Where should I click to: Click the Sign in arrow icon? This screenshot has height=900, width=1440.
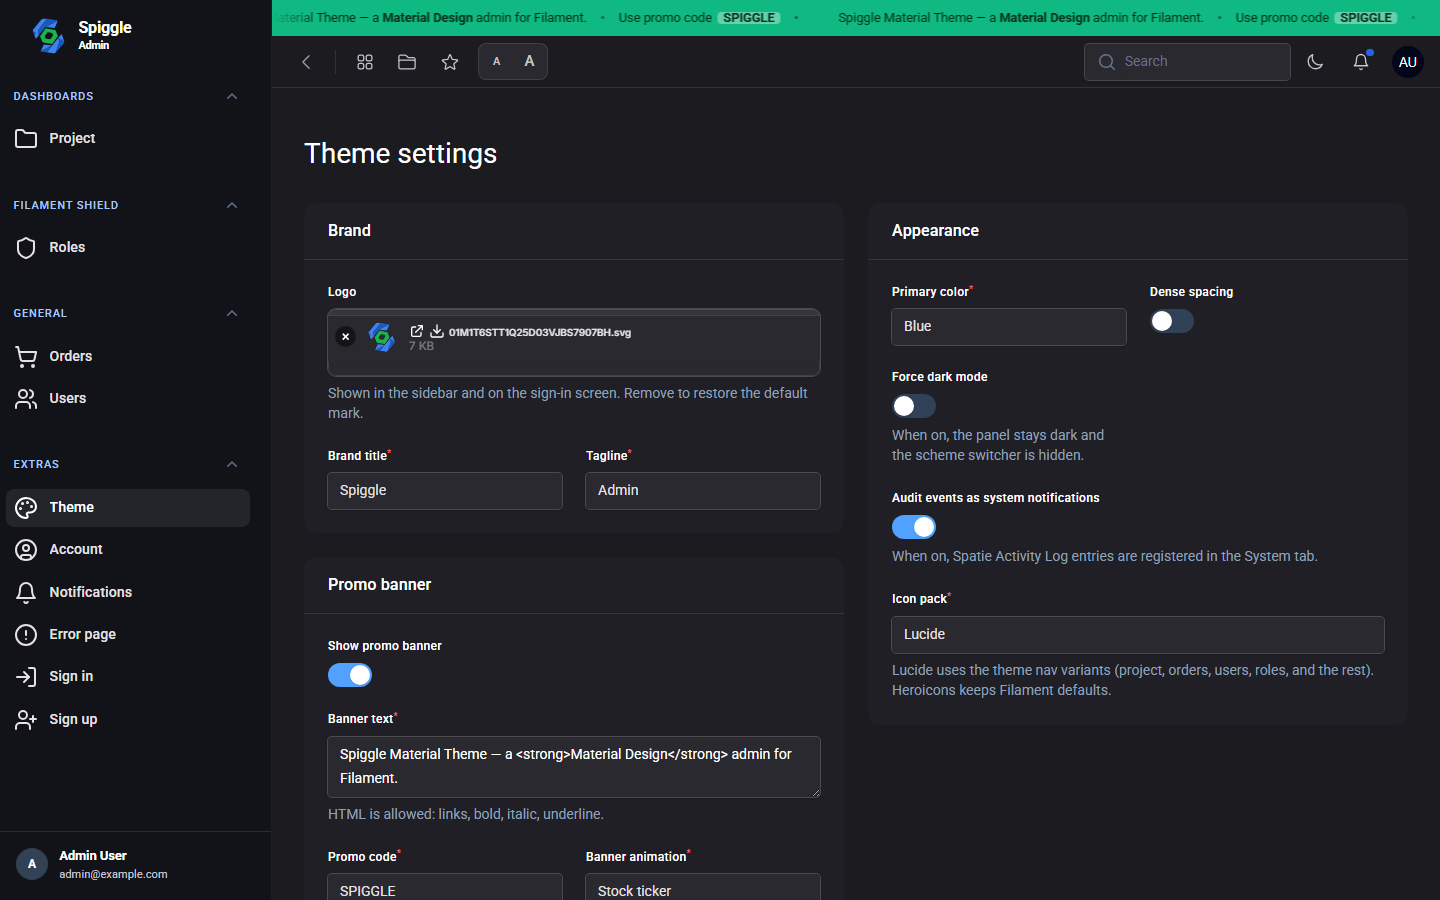[x=26, y=676]
